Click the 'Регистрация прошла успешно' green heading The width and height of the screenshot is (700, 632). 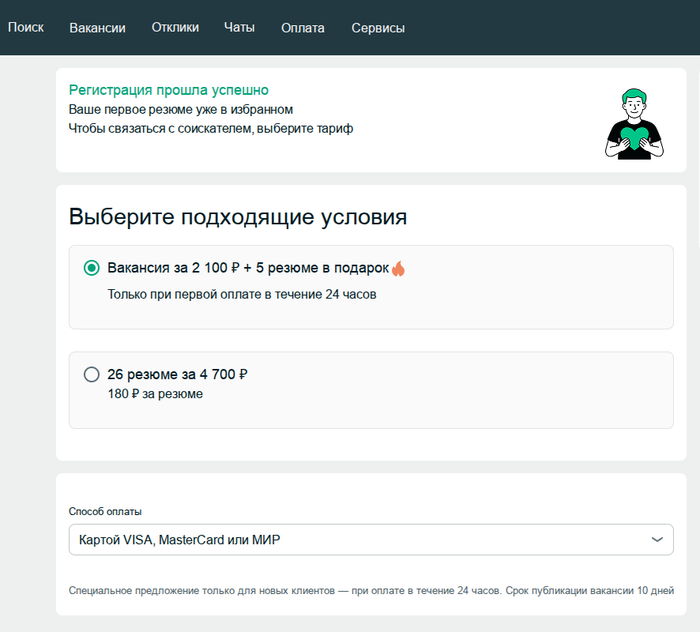[x=168, y=90]
